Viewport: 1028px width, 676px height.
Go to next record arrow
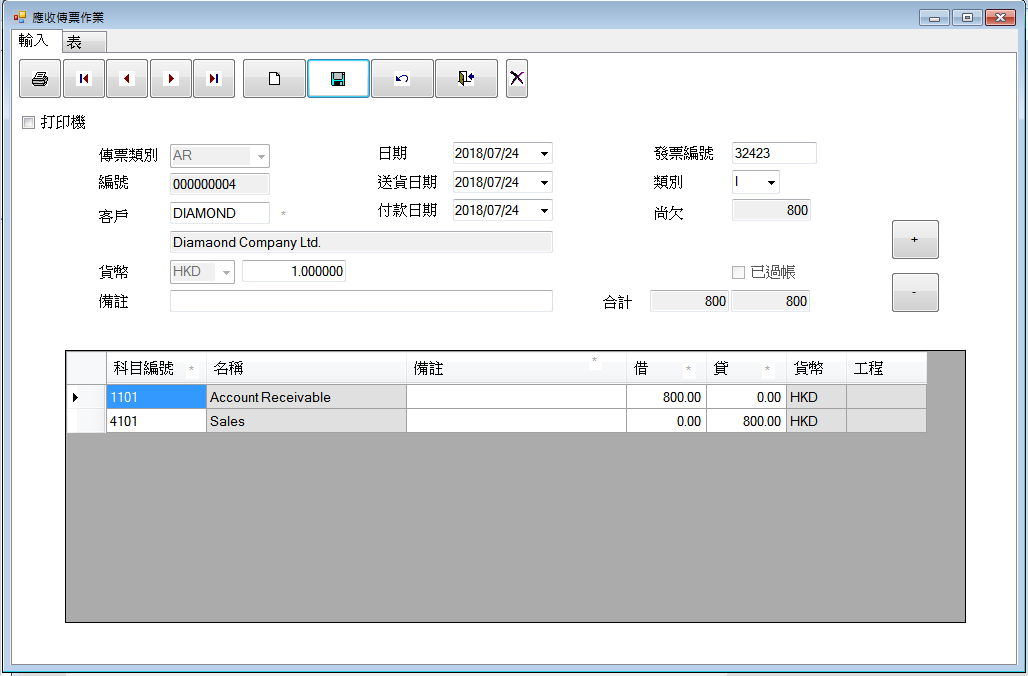coord(171,79)
